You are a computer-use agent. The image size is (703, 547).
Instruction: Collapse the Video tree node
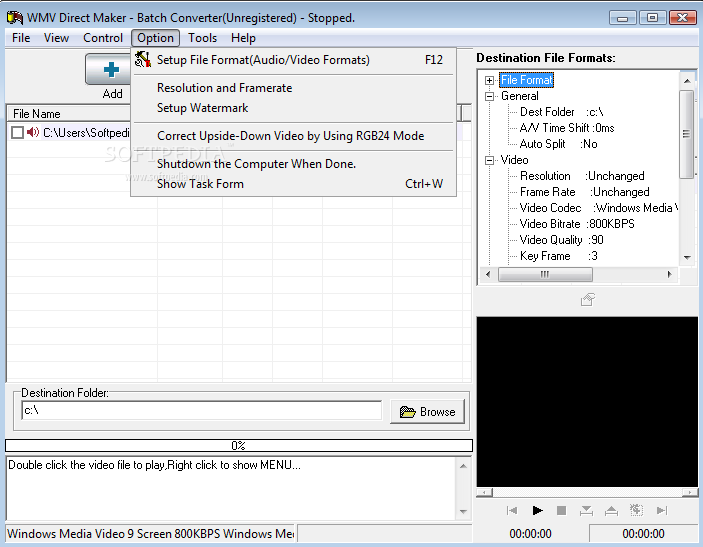coord(489,160)
